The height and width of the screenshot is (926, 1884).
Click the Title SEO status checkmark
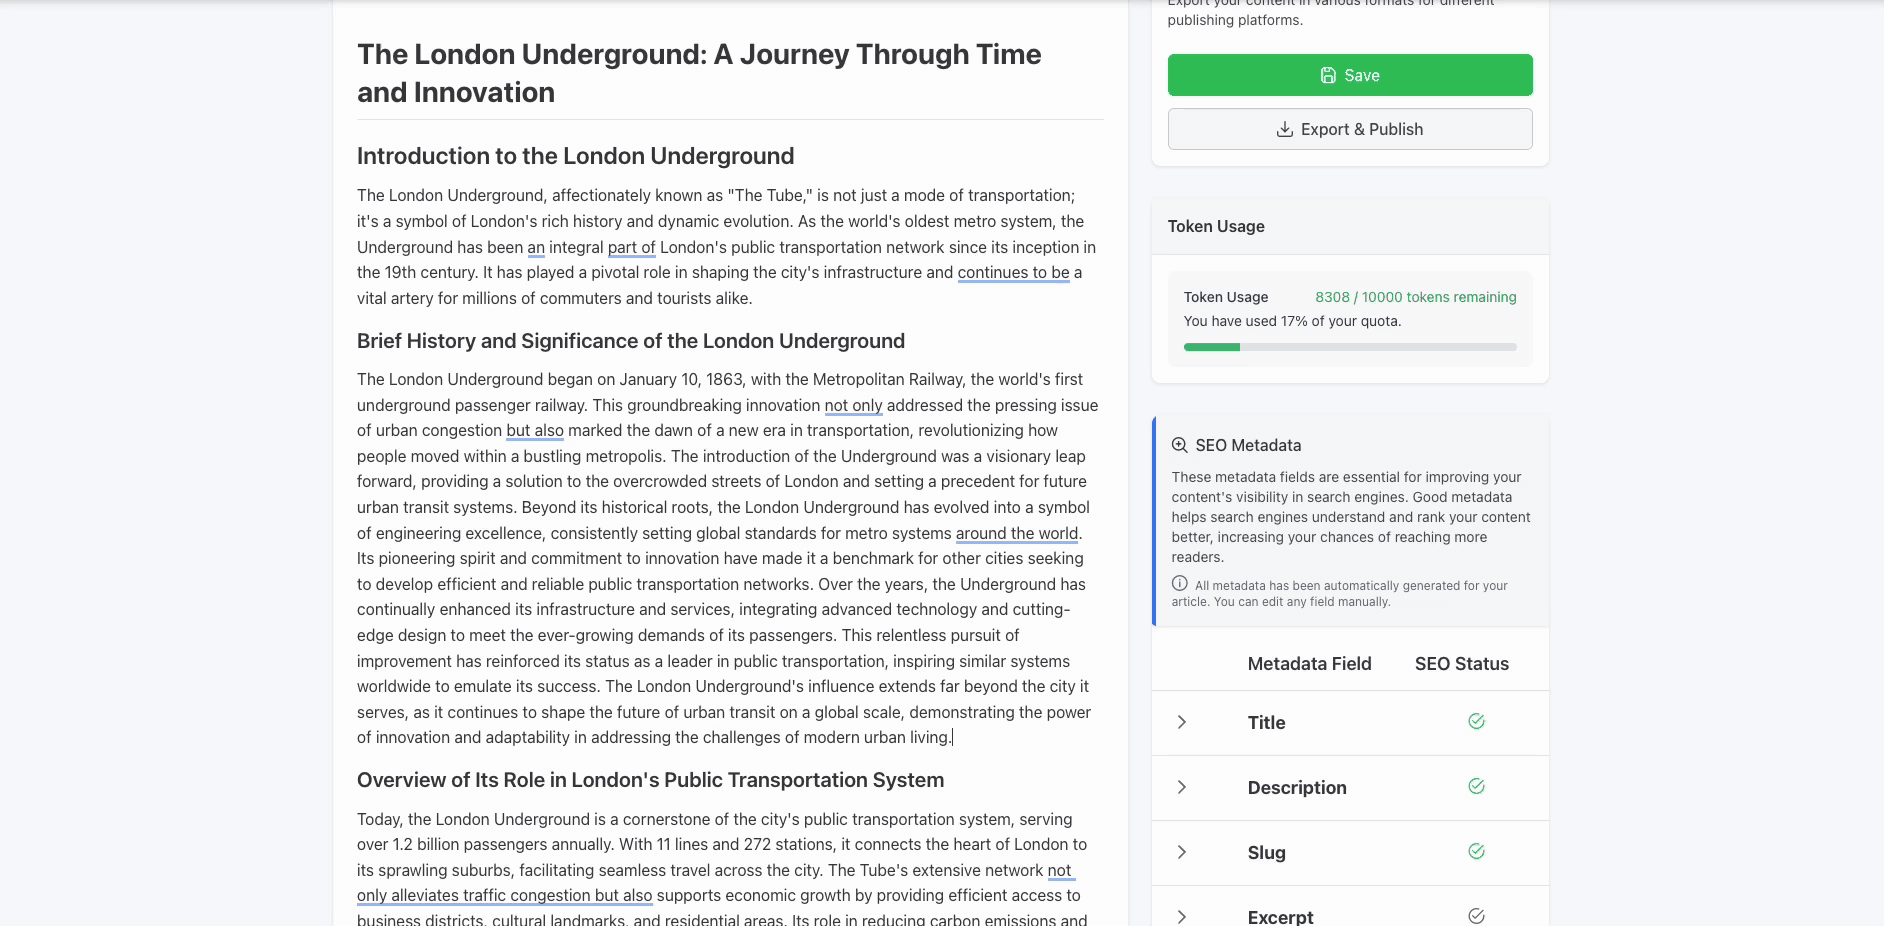click(x=1475, y=722)
